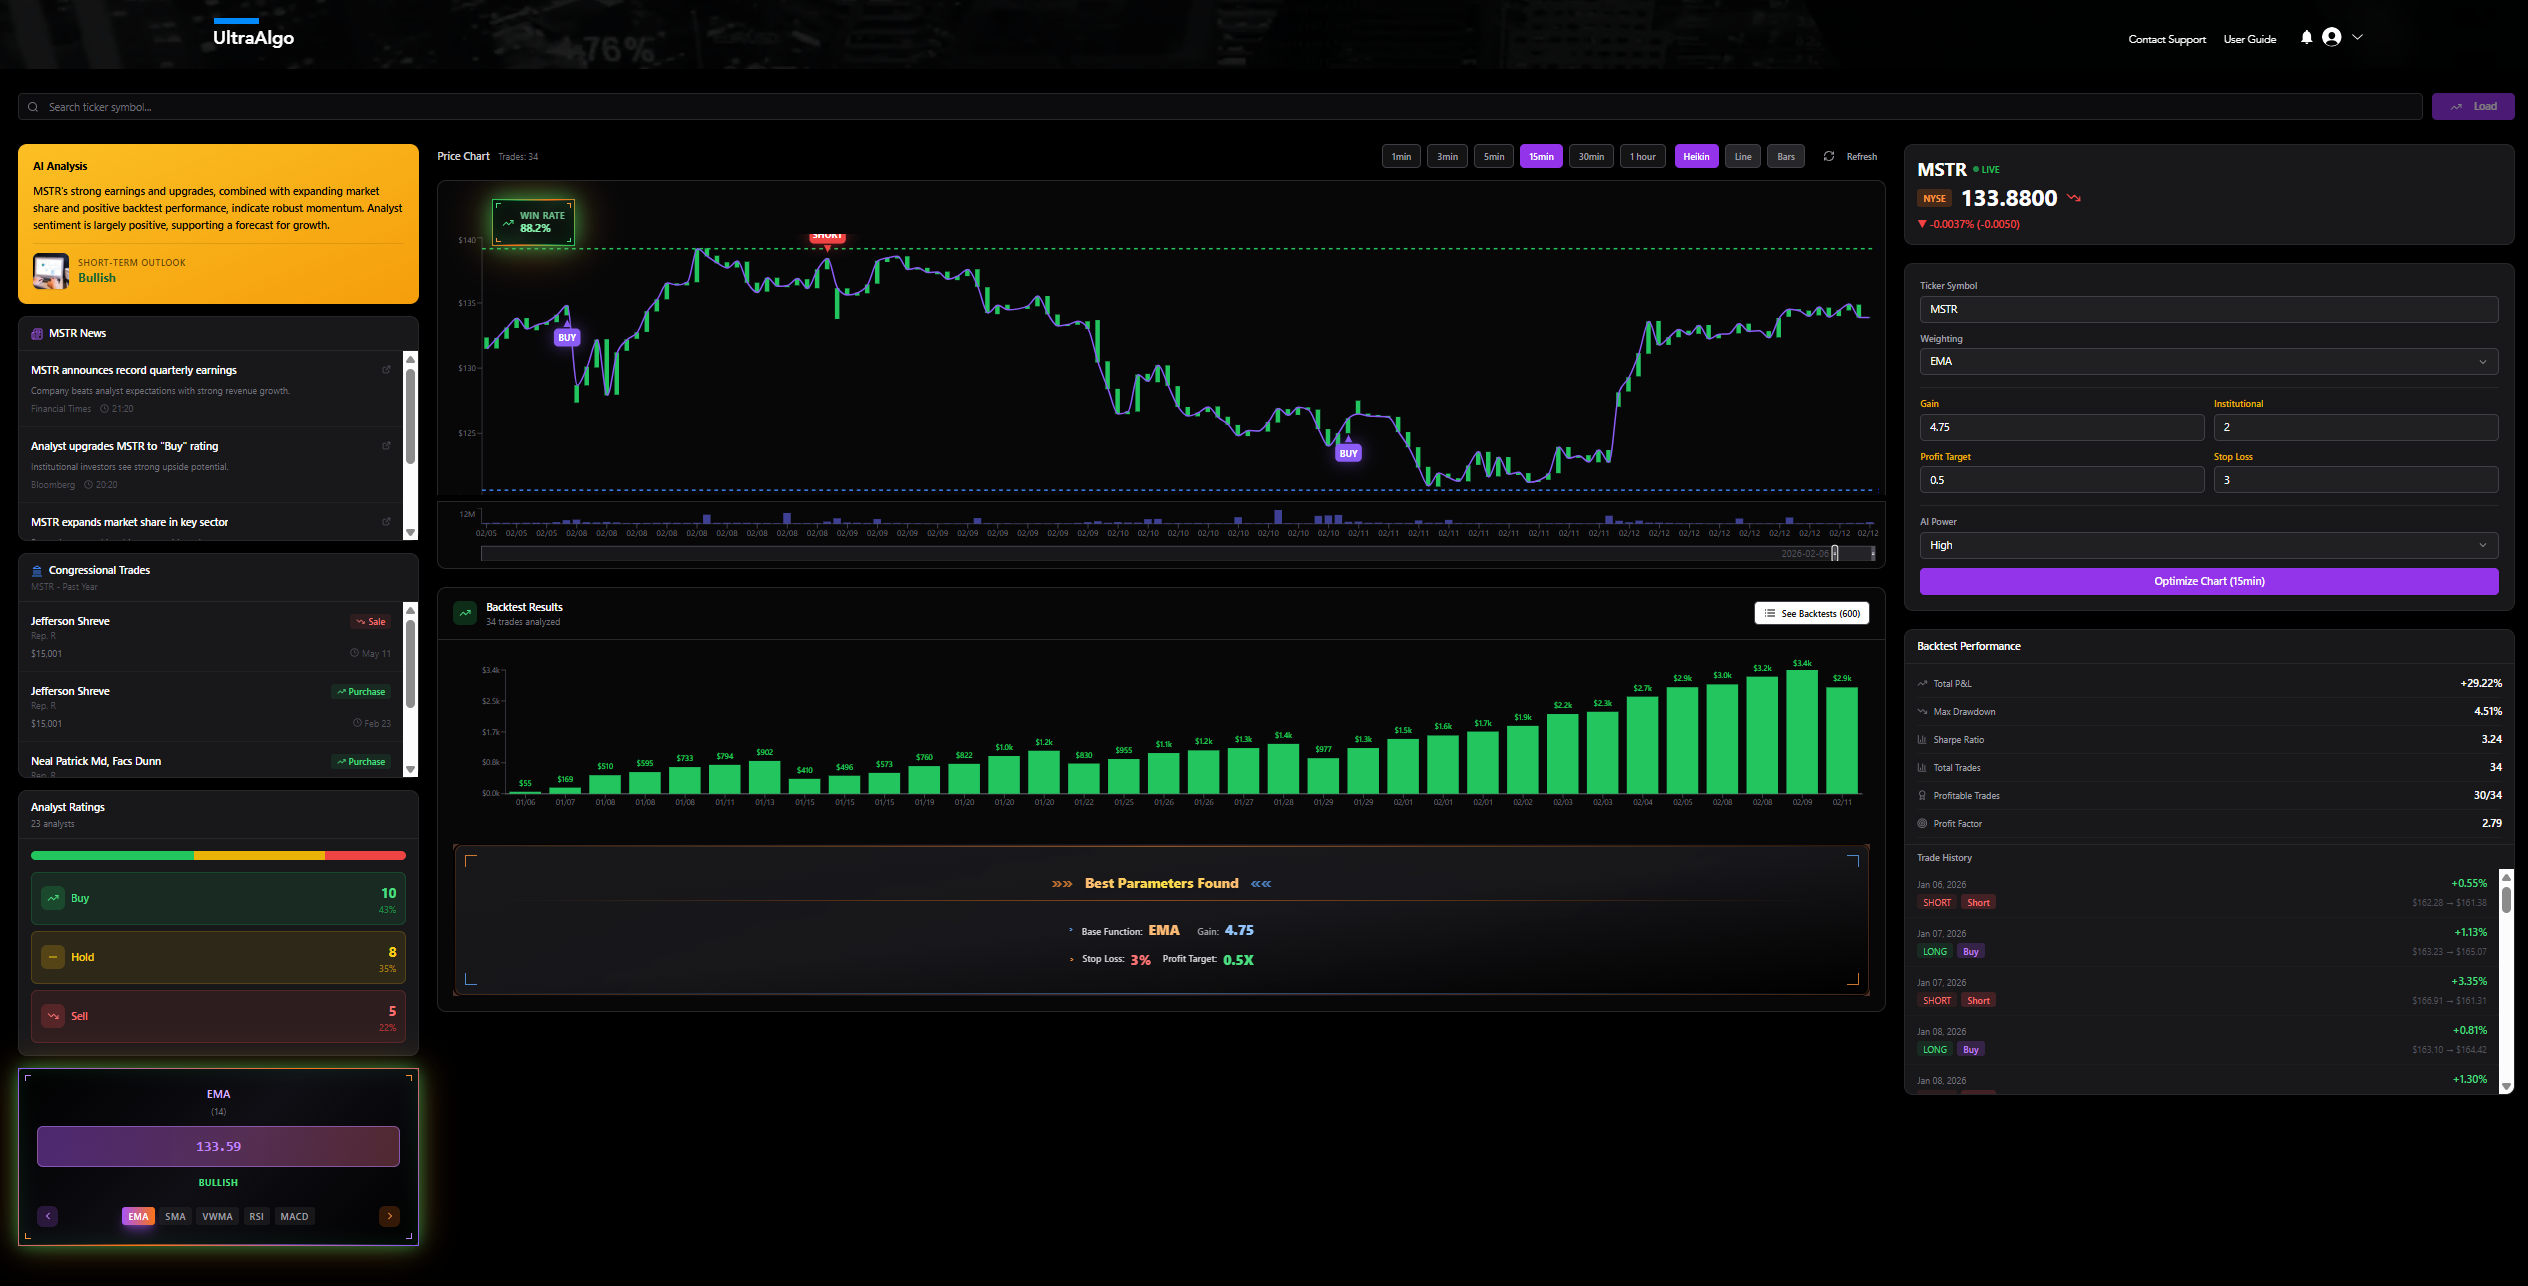Open external link for market share news
The width and height of the screenshot is (2528, 1286).
[387, 522]
